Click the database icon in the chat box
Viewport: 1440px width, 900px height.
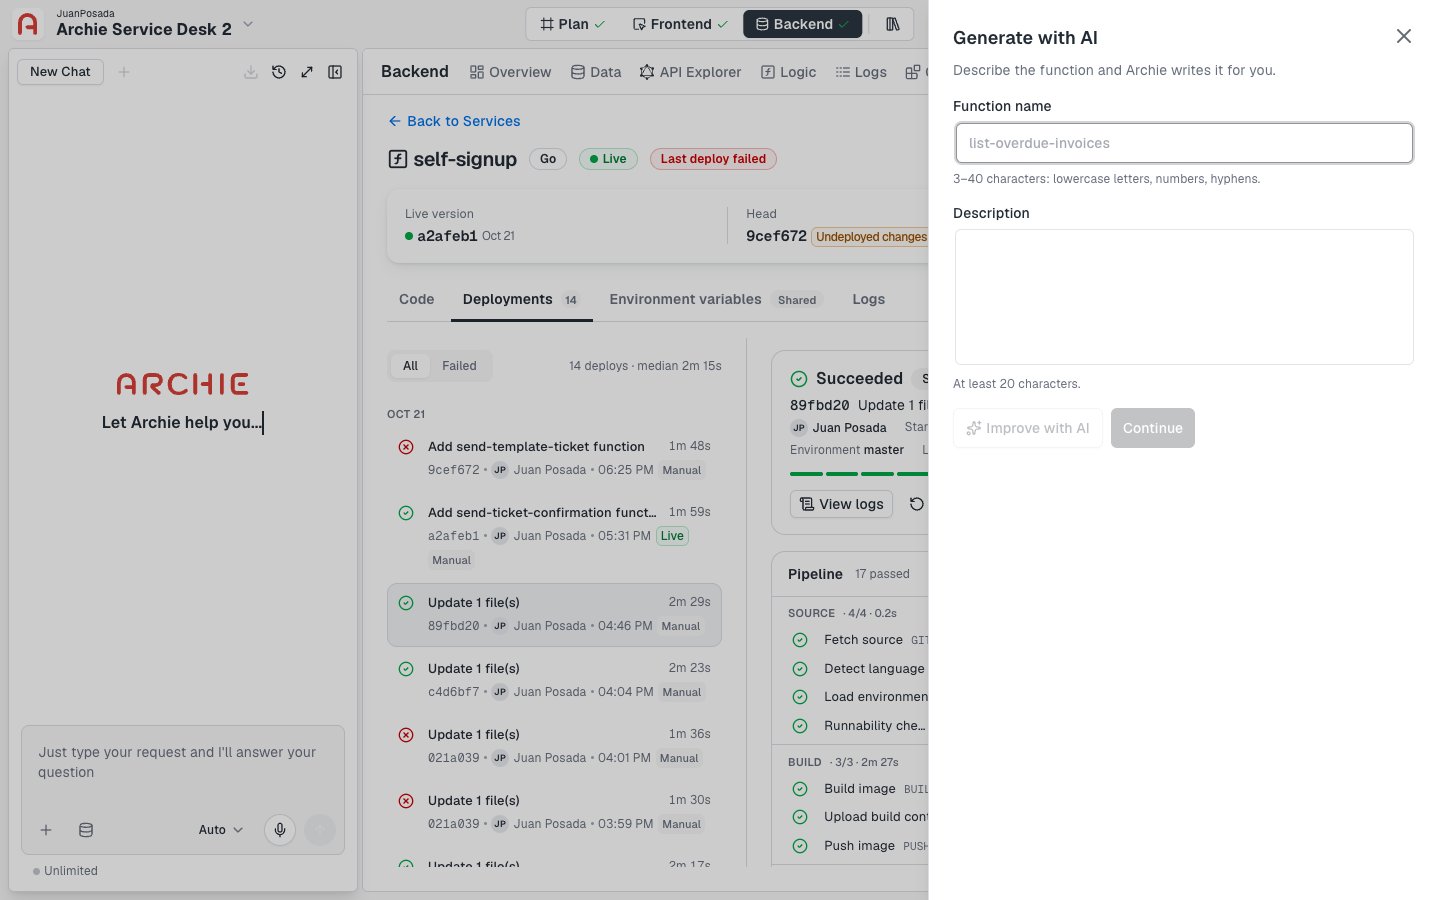tap(86, 830)
